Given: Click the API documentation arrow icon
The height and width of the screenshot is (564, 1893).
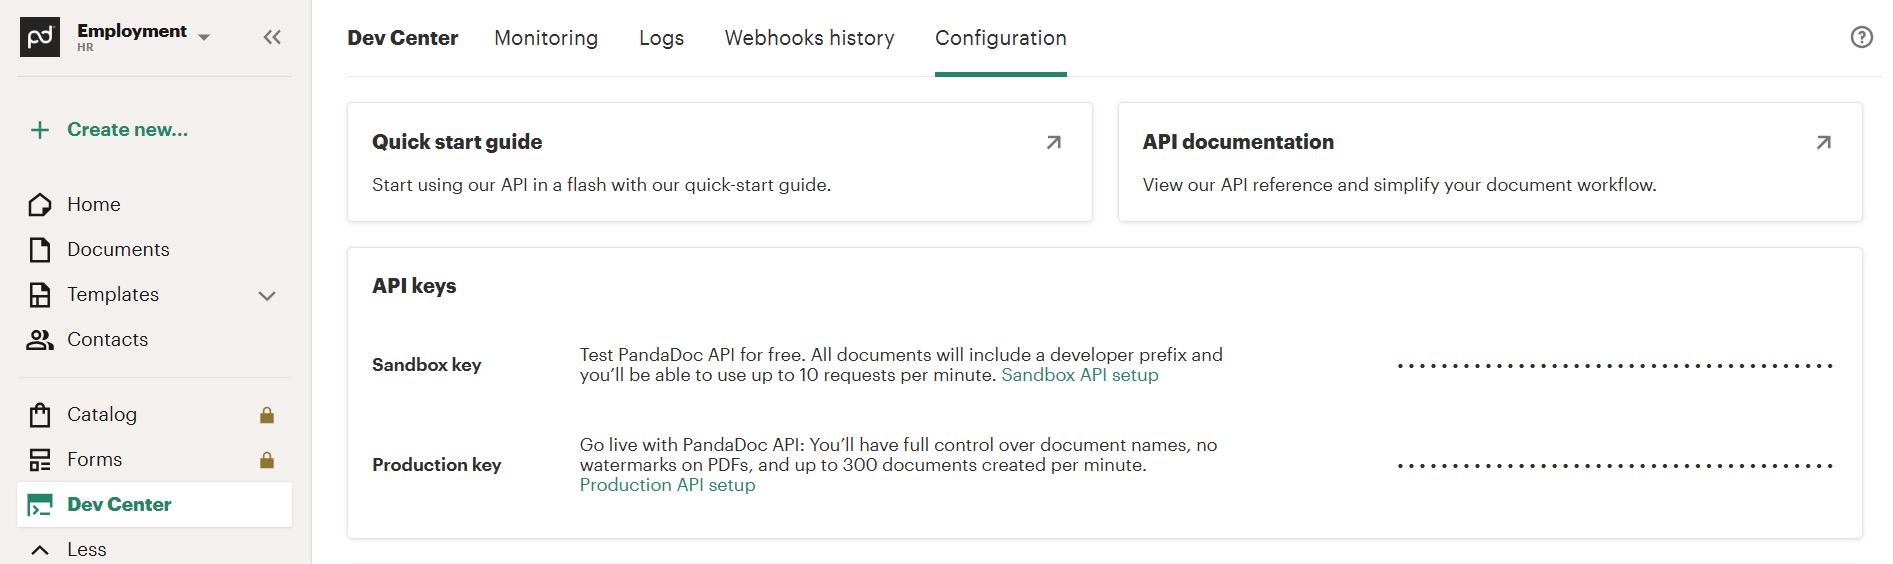Looking at the screenshot, I should pyautogui.click(x=1824, y=142).
